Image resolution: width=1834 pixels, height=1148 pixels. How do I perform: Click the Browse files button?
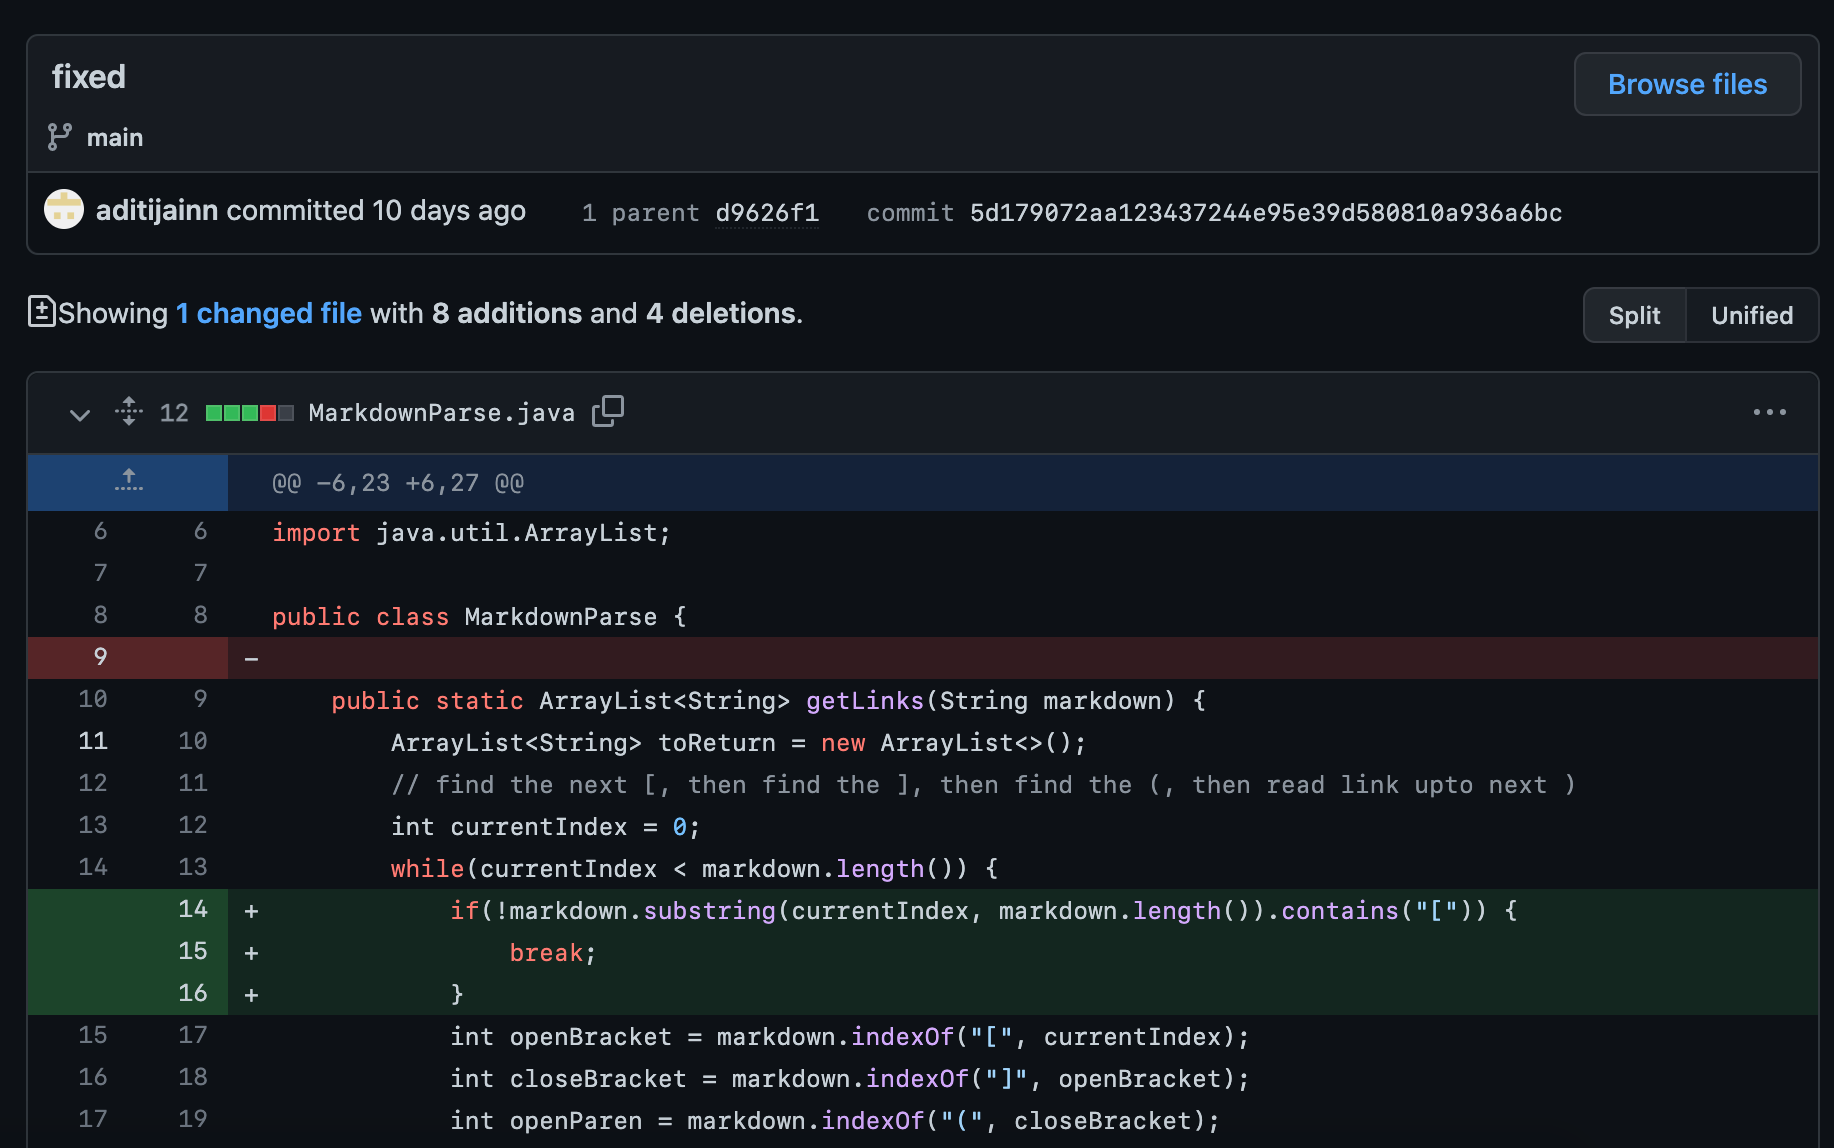(x=1687, y=84)
